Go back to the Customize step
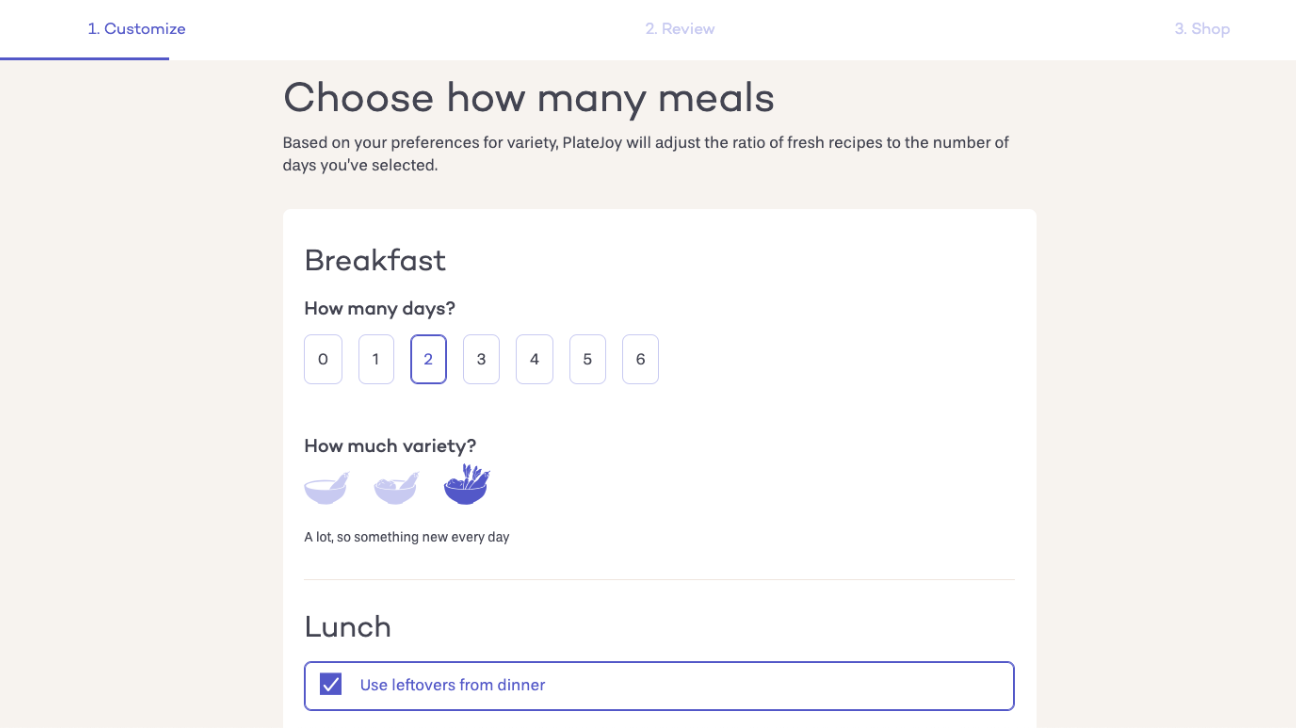Image resolution: width=1296 pixels, height=728 pixels. [x=136, y=28]
